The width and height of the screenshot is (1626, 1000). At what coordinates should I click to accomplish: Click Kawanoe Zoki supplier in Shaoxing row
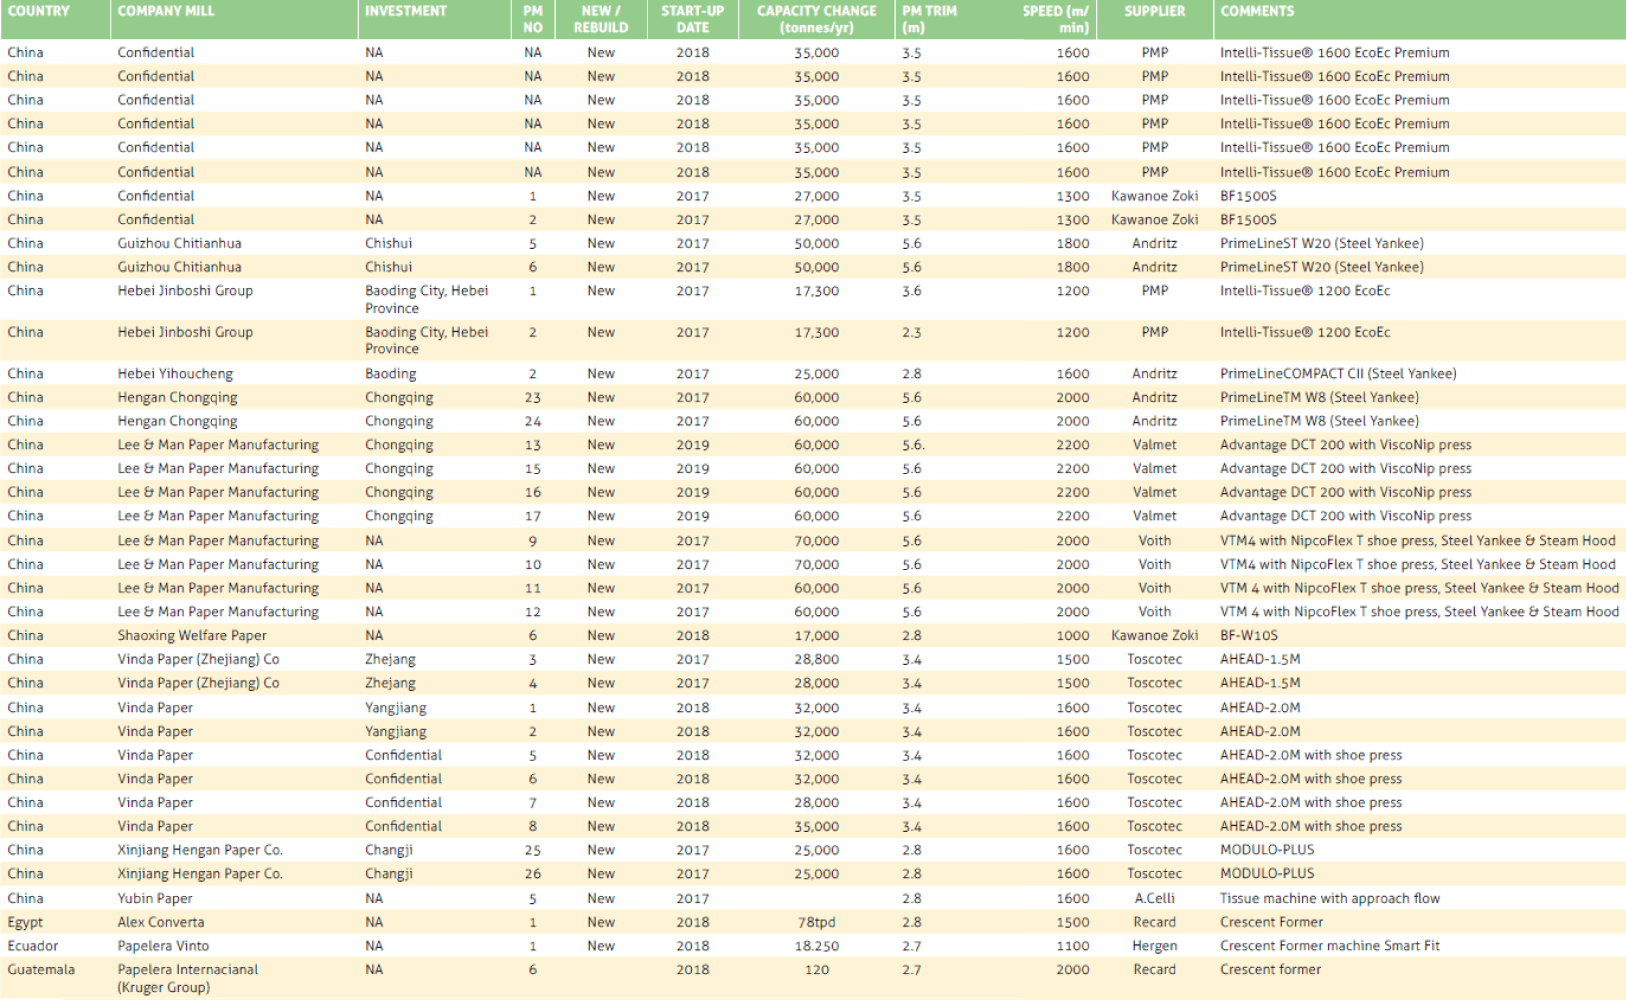[x=1154, y=636]
